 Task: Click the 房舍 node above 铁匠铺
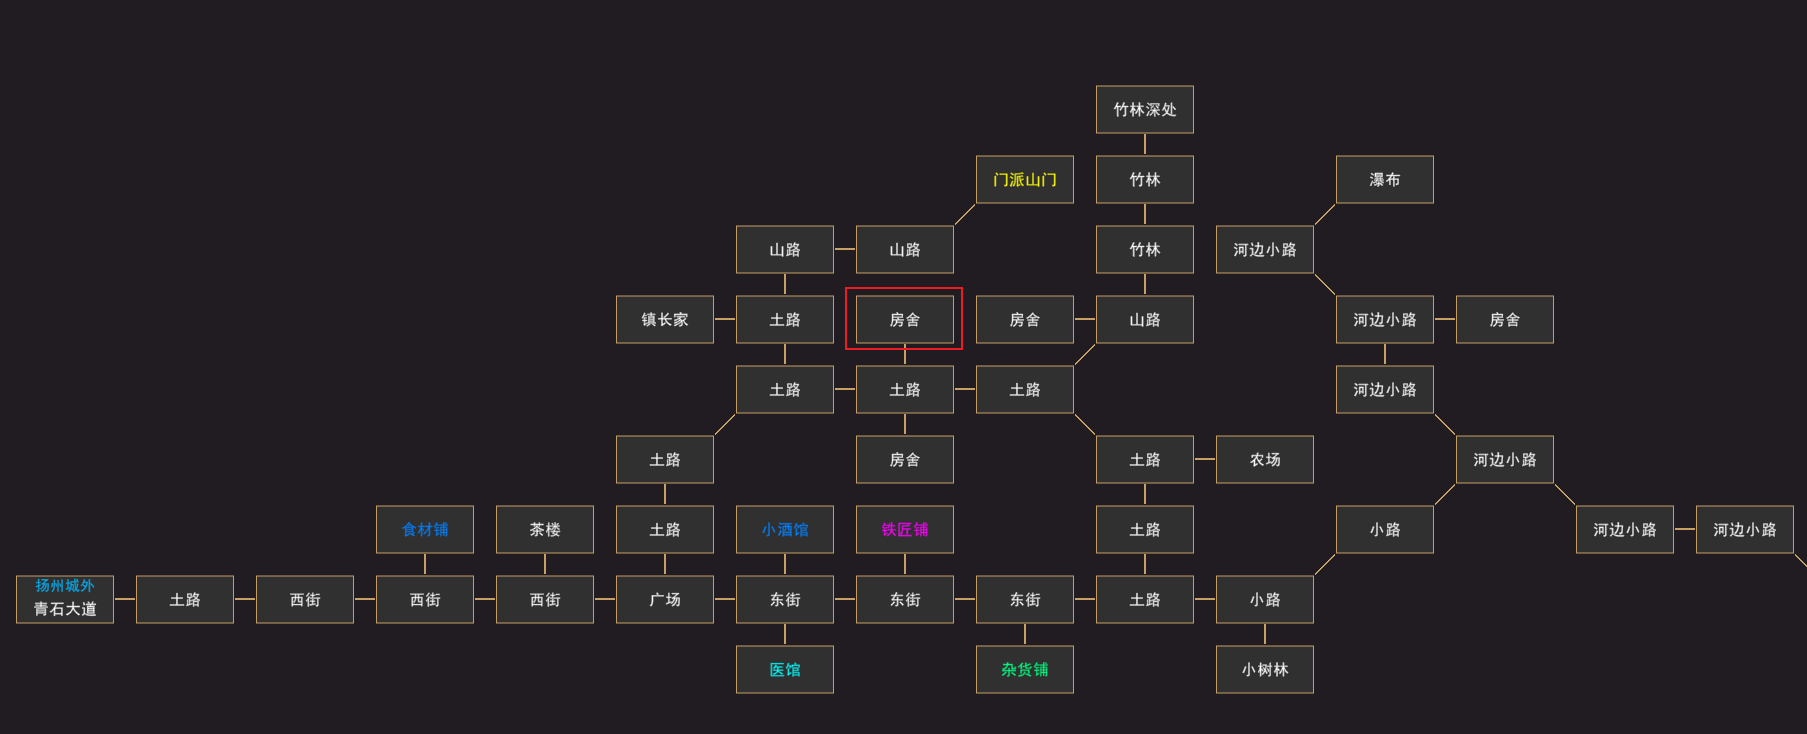904,459
